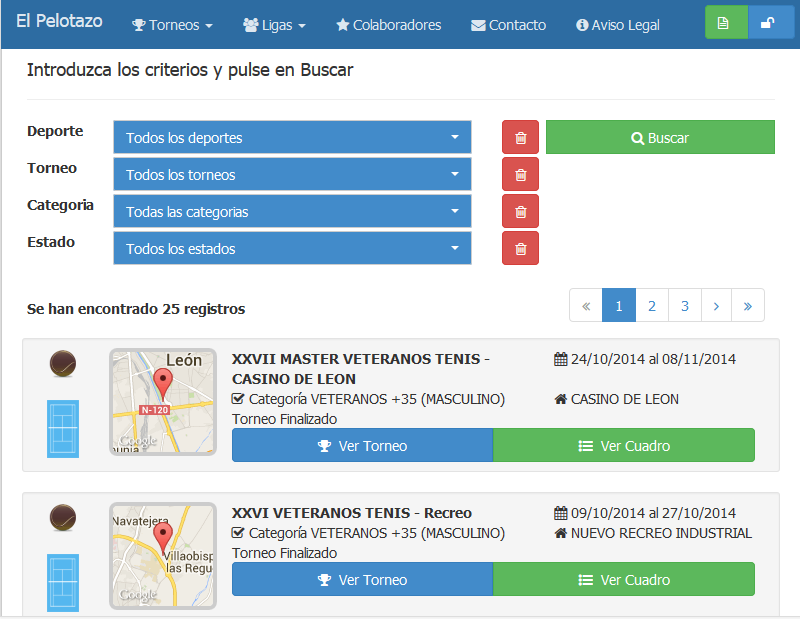Open the Todos los estados dropdown

pyautogui.click(x=292, y=248)
